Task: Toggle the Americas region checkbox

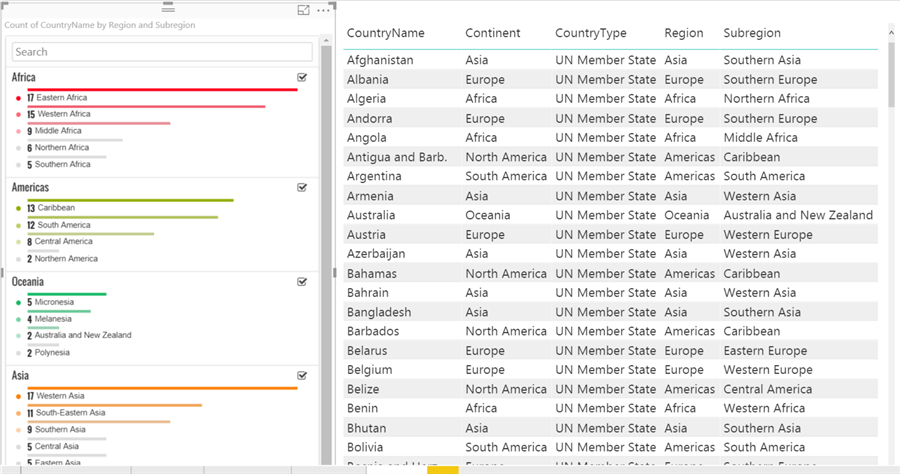Action: click(x=302, y=188)
